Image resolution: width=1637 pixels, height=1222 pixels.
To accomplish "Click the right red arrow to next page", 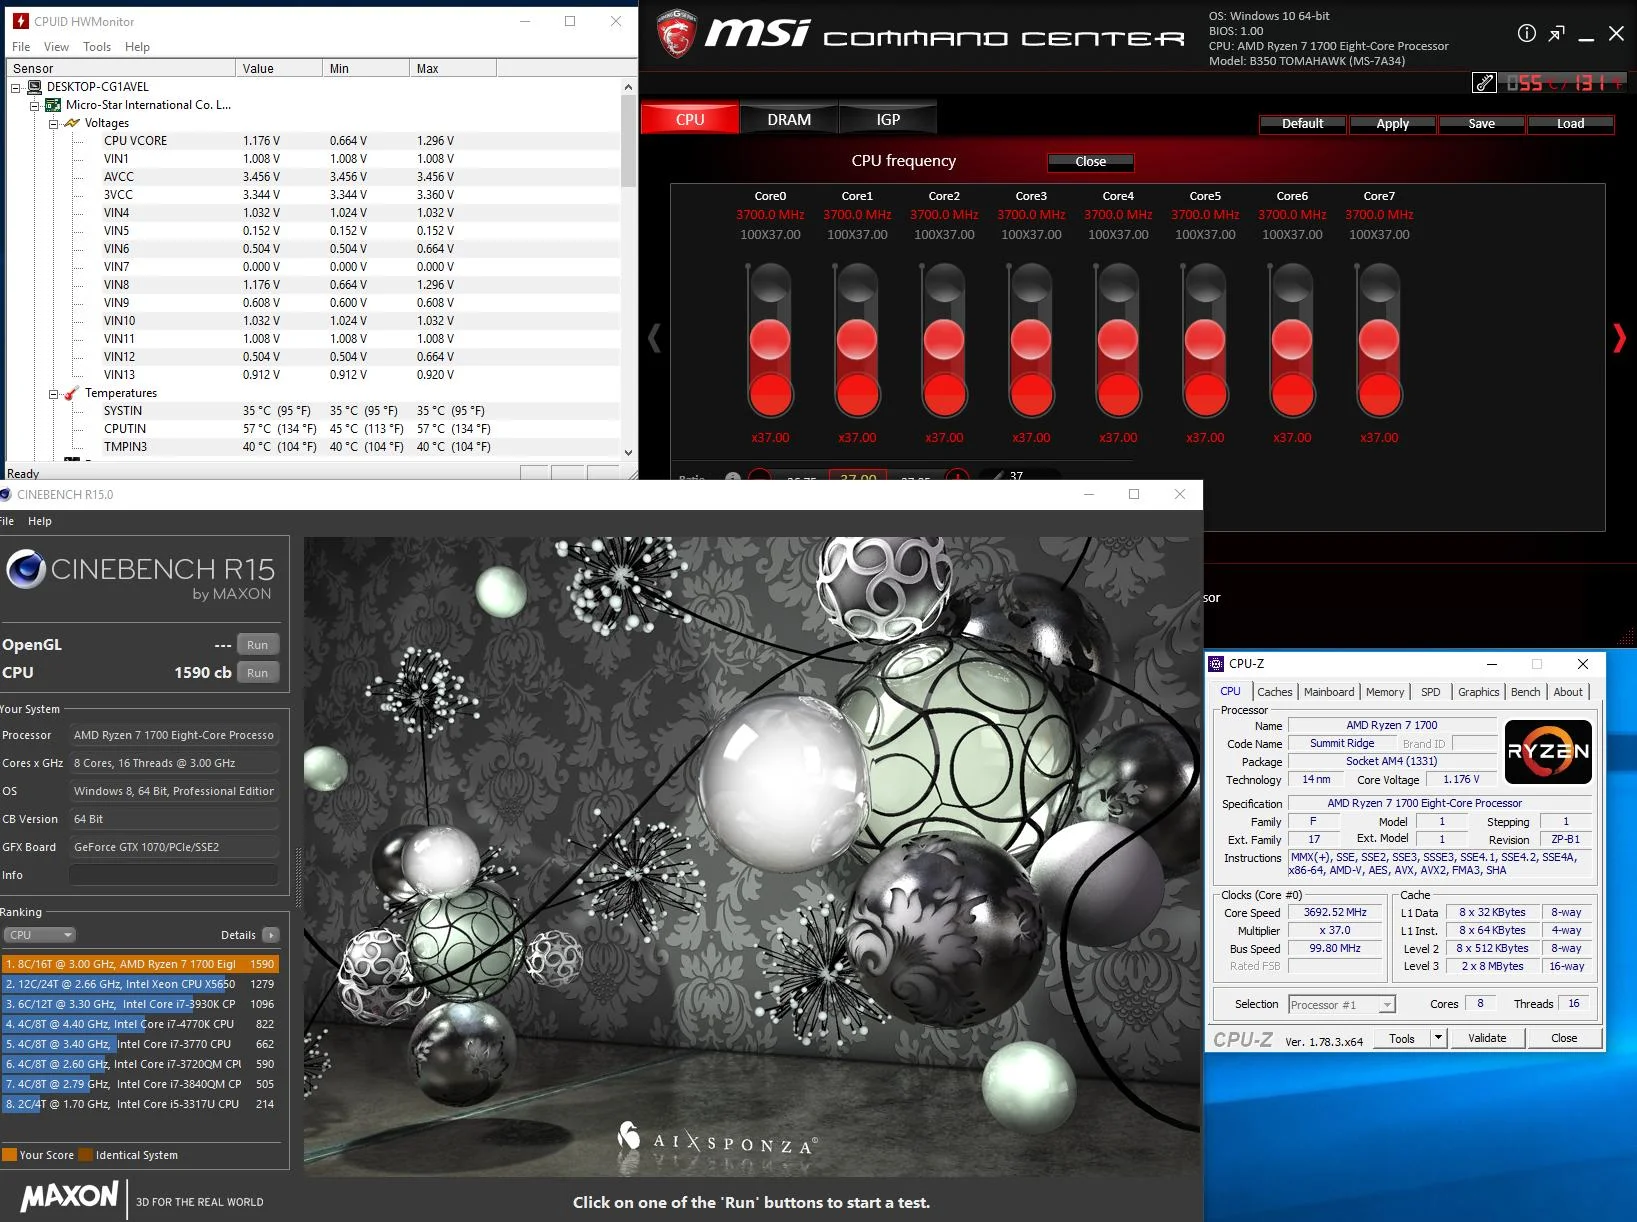I will (1619, 338).
